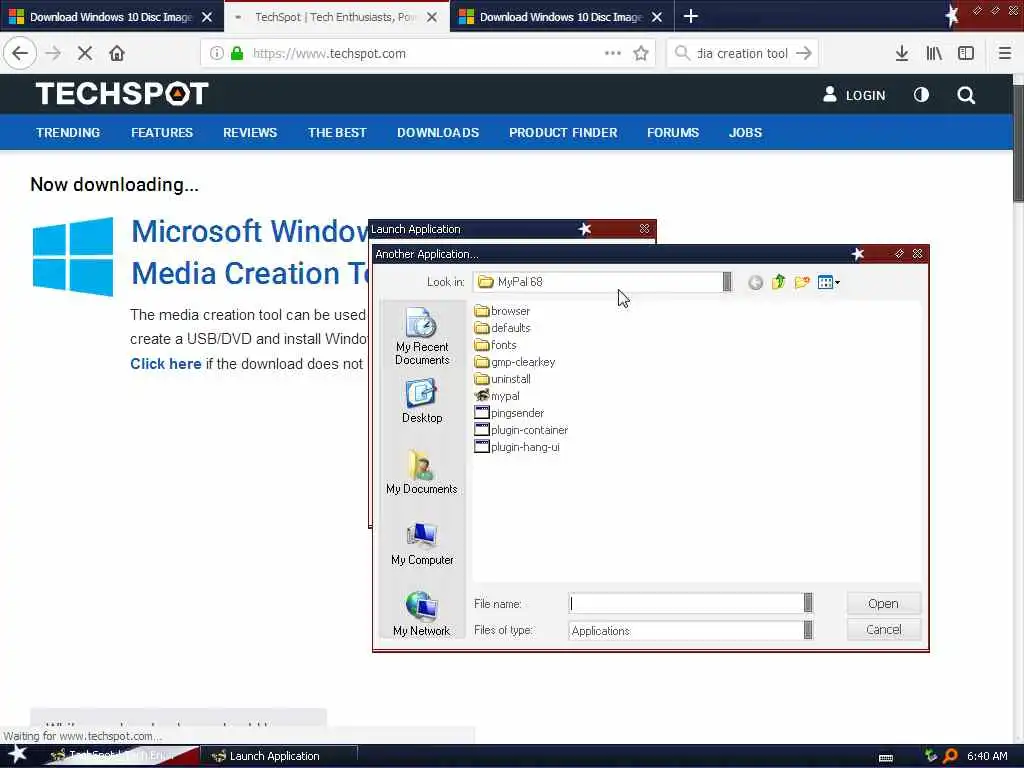Select Desktop in the places bar
This screenshot has width=1024, height=768.
422,402
